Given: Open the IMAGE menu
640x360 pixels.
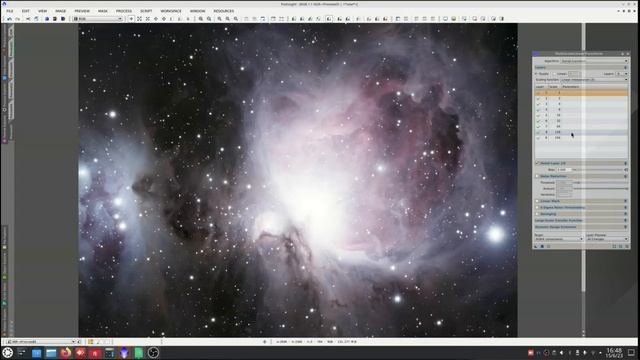Looking at the screenshot, I should (x=60, y=11).
